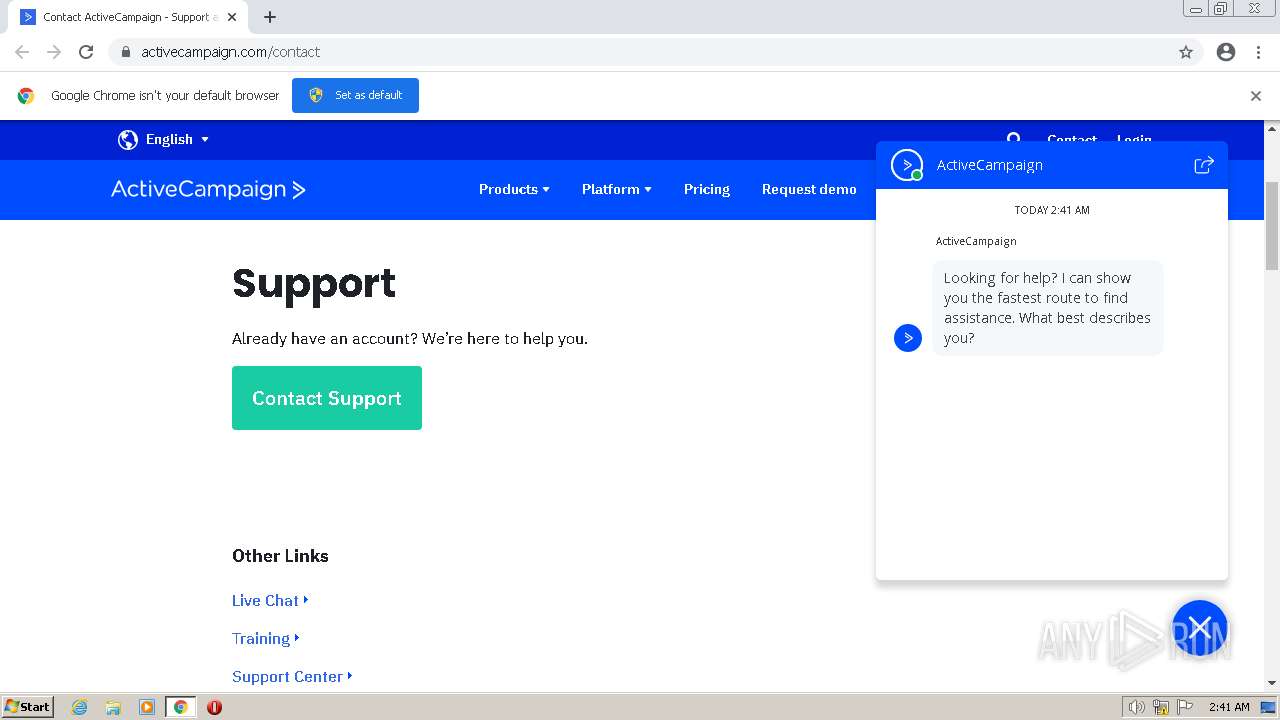Close the Contact ActiveCampaign tab

click(x=233, y=17)
